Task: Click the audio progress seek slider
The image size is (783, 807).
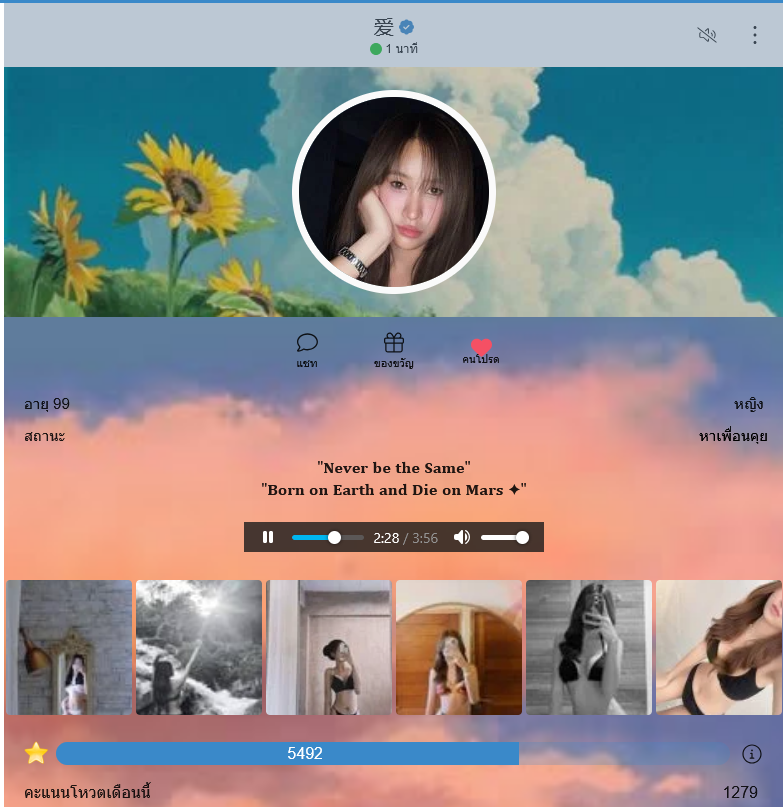Action: [x=327, y=537]
